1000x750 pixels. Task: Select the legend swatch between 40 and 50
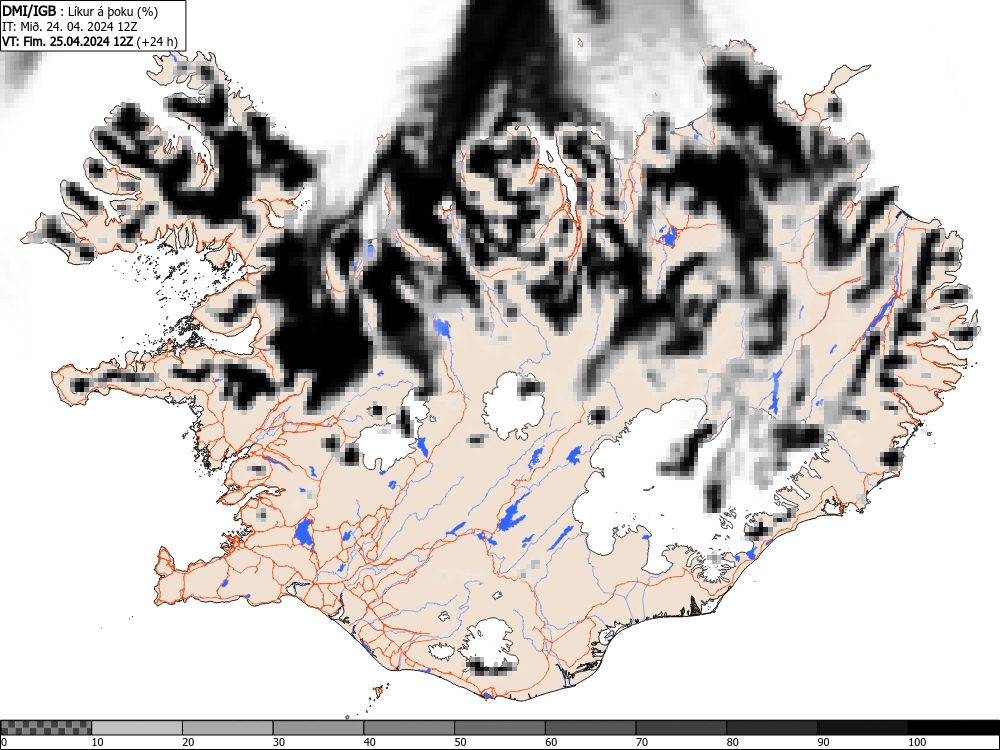click(x=409, y=728)
